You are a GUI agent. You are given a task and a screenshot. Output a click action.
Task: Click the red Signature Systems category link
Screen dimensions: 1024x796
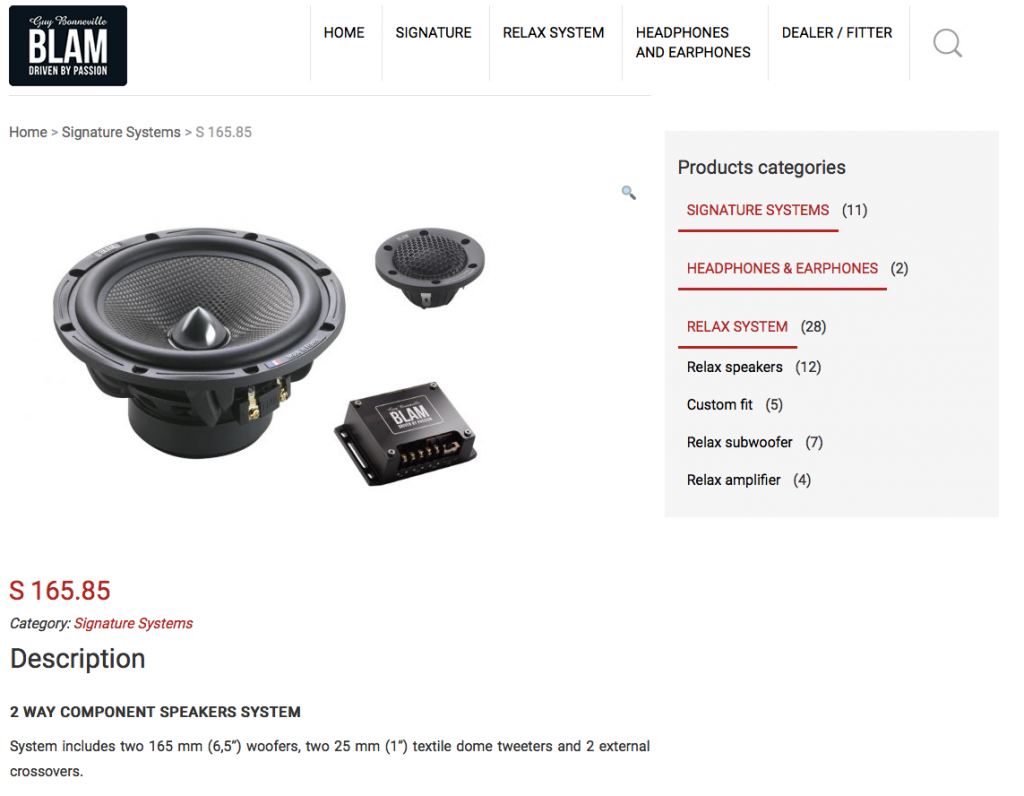pos(133,624)
